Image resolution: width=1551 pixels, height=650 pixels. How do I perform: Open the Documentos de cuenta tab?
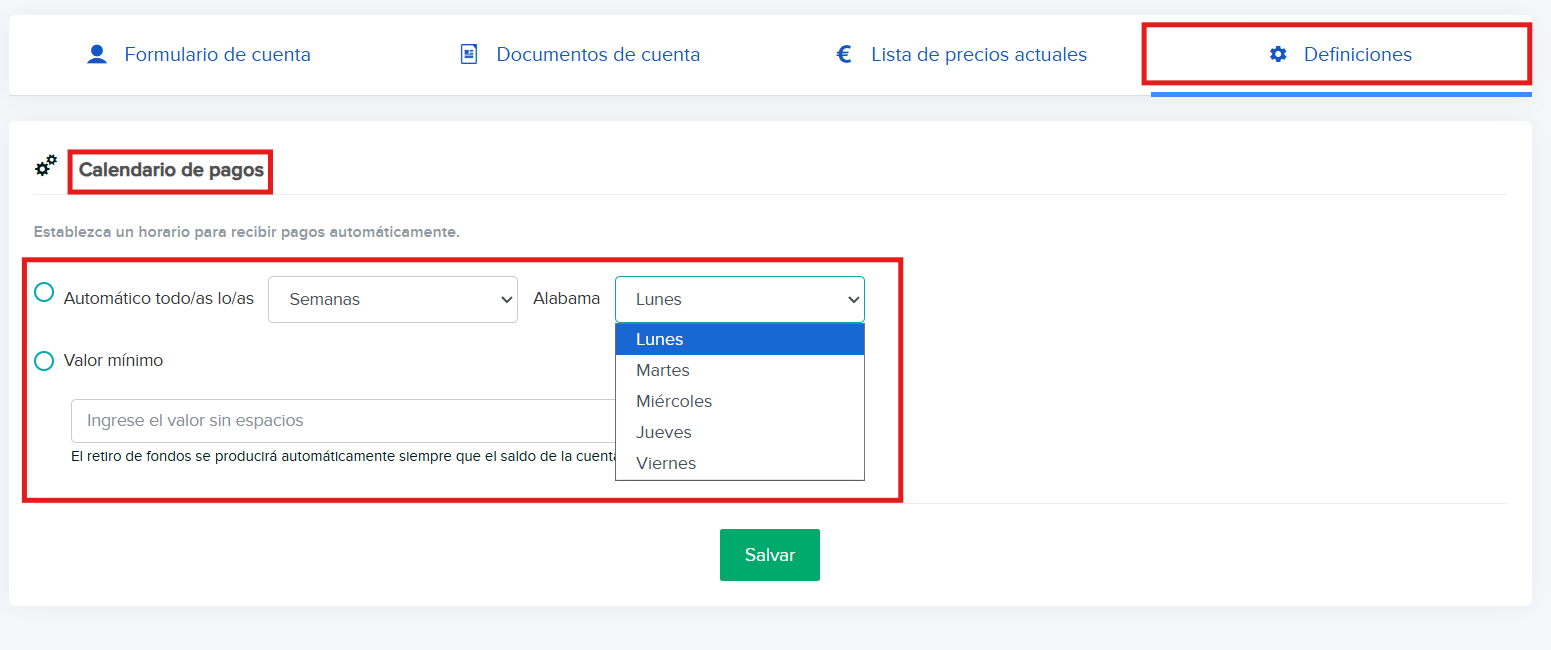click(x=598, y=54)
